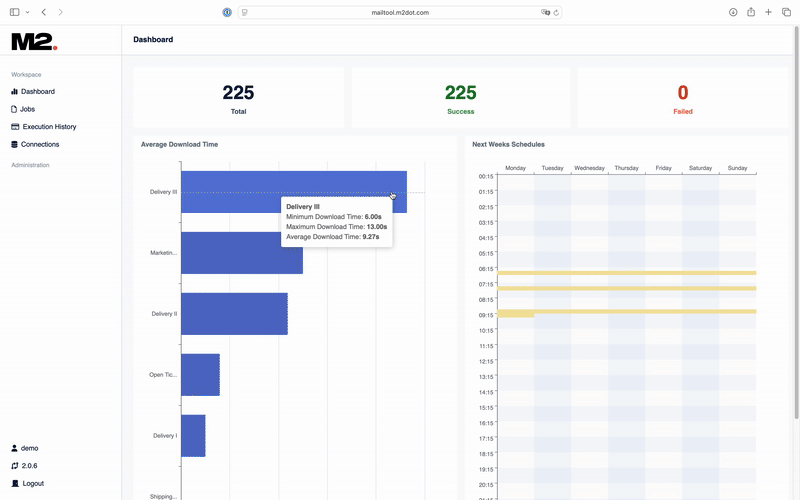The width and height of the screenshot is (800, 500).
Task: Go to Connections page
Action: [x=40, y=145]
